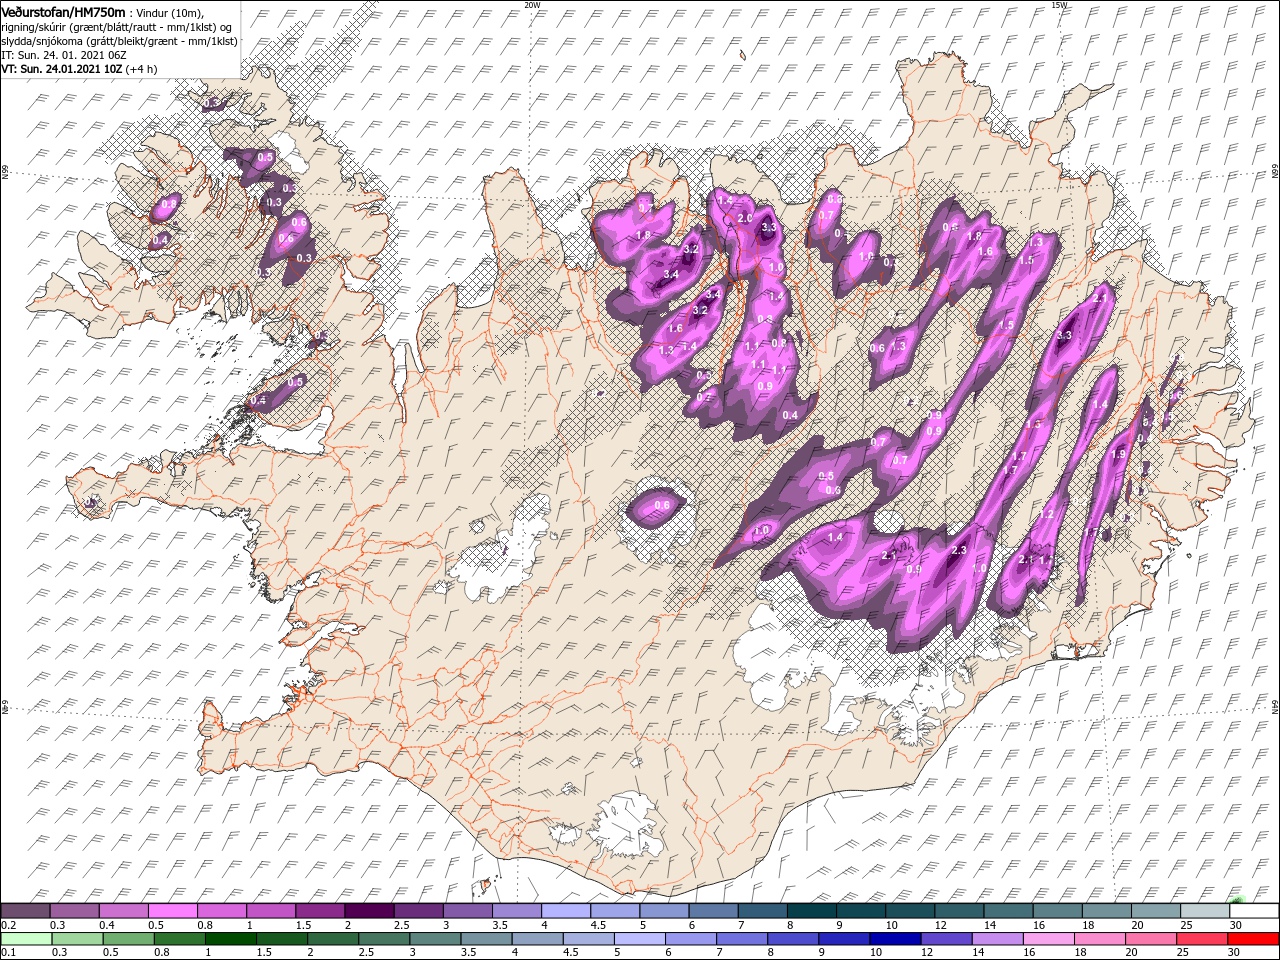Click the 0.1 label starting the green scale
This screenshot has width=1280, height=960.
click(x=8, y=953)
